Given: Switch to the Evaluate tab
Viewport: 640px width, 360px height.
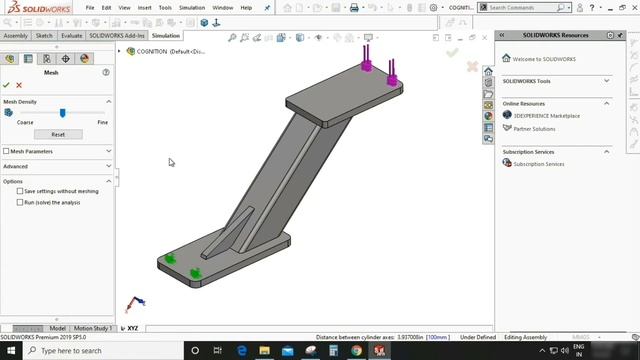Looking at the screenshot, I should click(72, 36).
